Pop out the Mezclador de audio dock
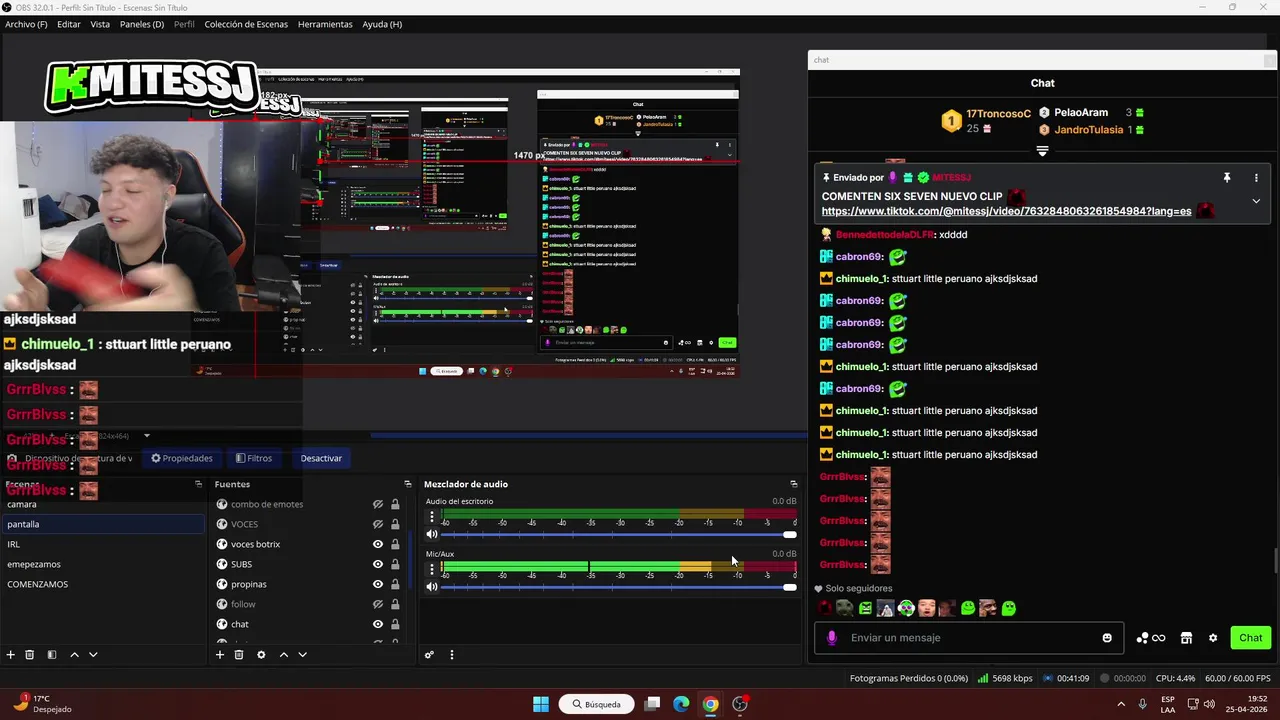The height and width of the screenshot is (720, 1280). click(794, 484)
